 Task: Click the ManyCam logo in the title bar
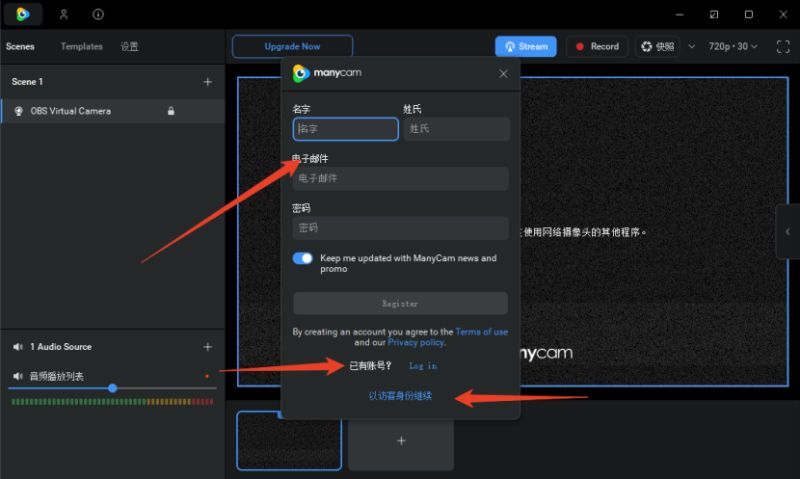click(22, 14)
